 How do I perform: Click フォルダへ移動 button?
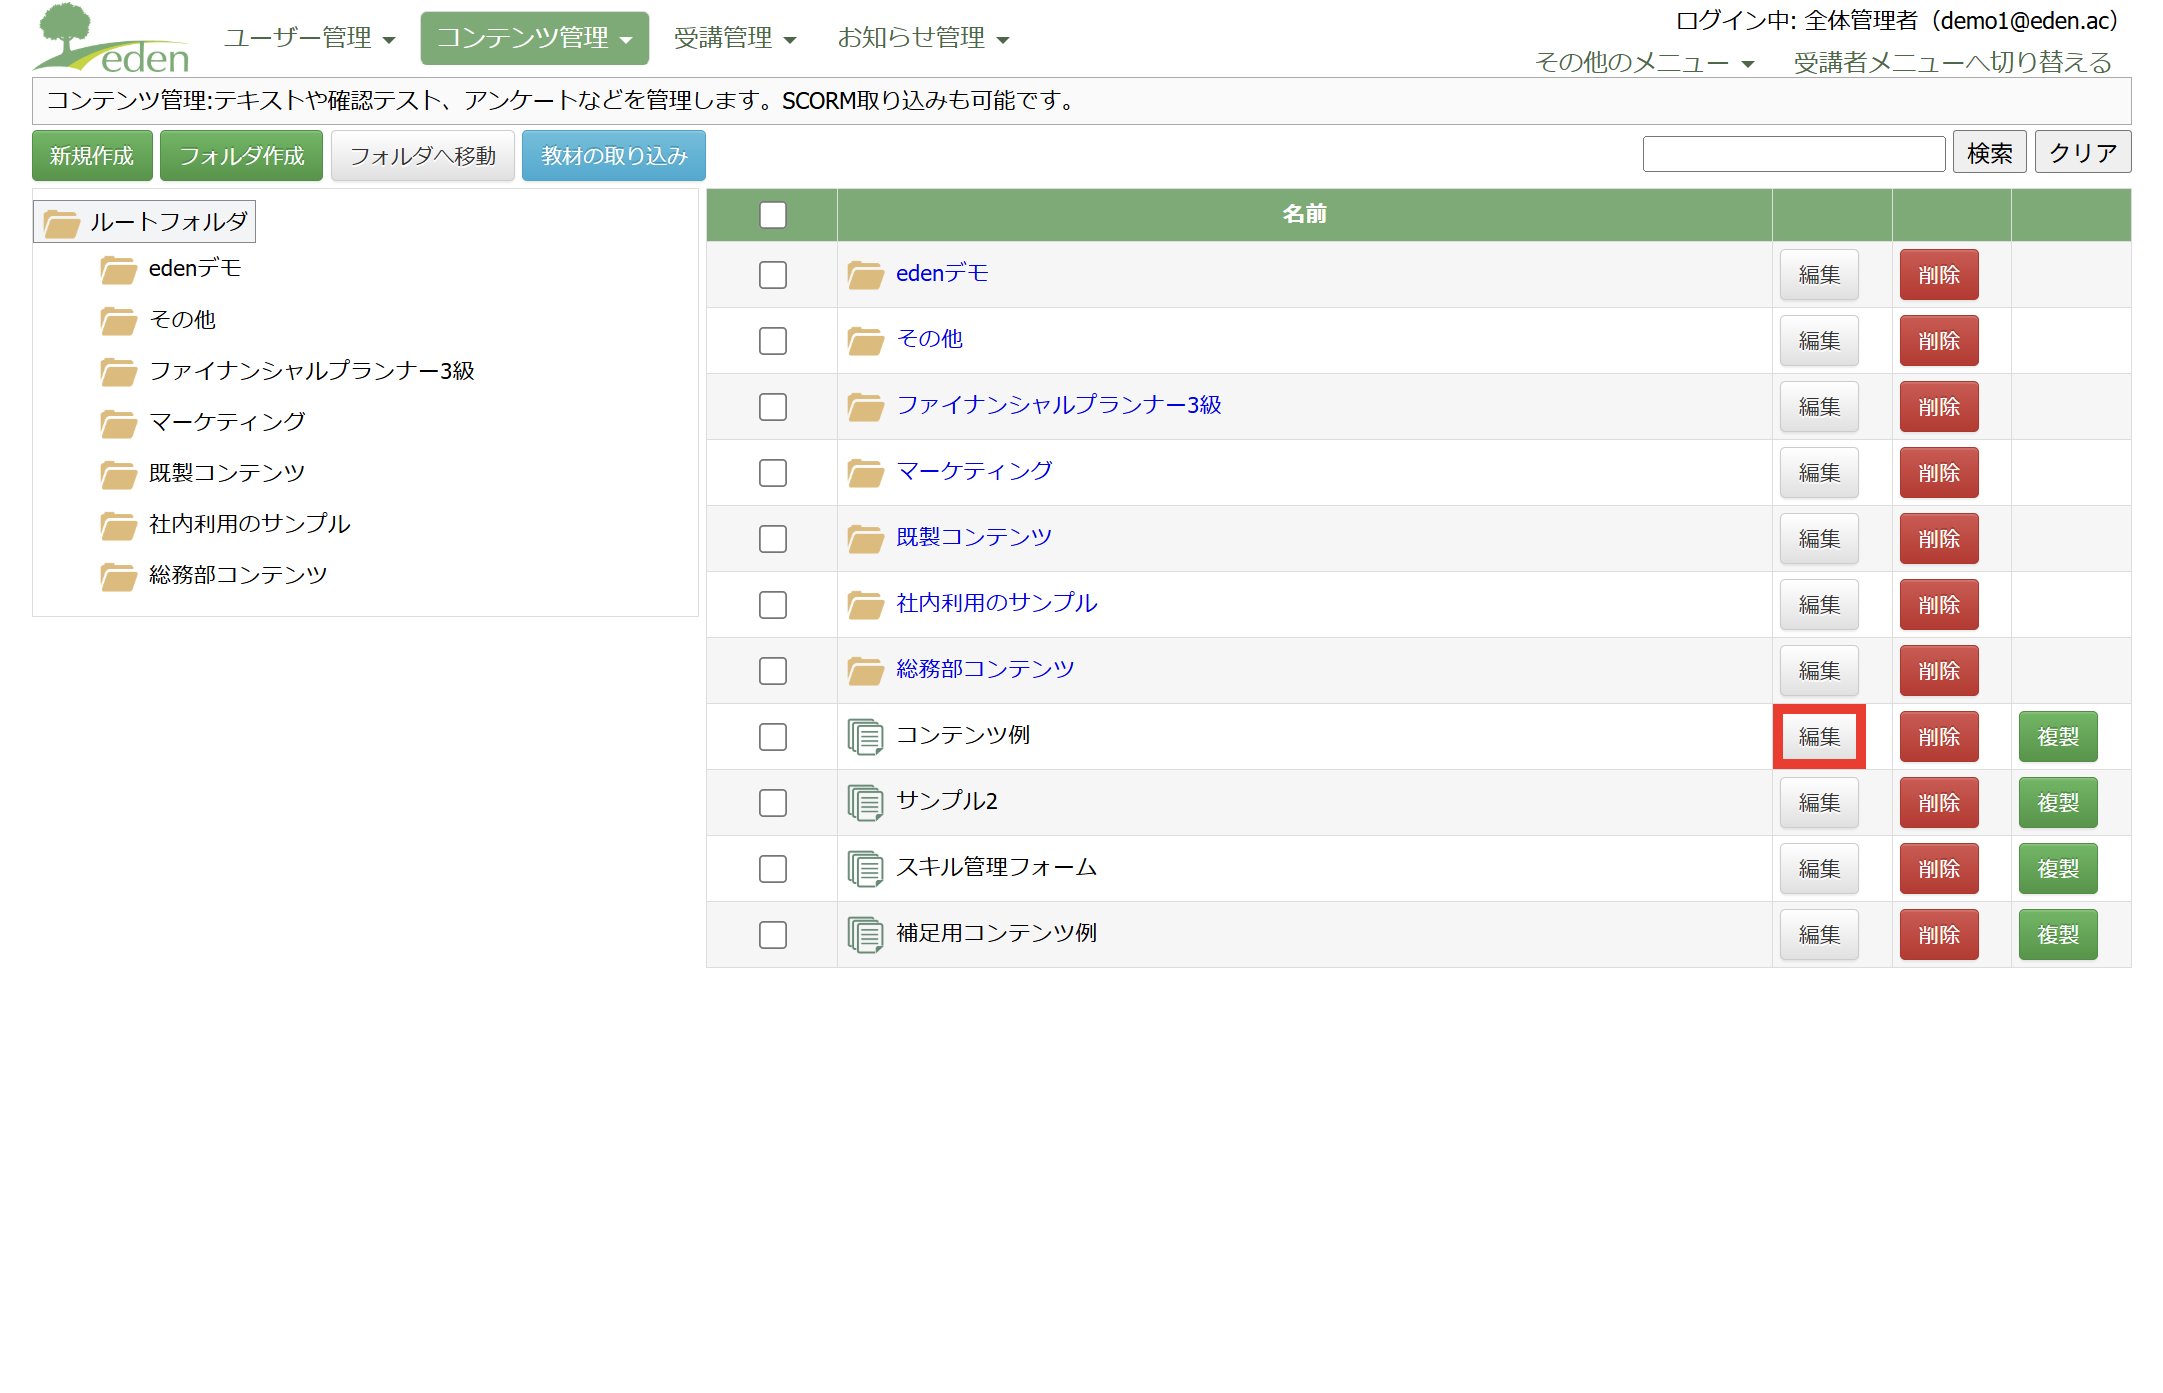(423, 156)
